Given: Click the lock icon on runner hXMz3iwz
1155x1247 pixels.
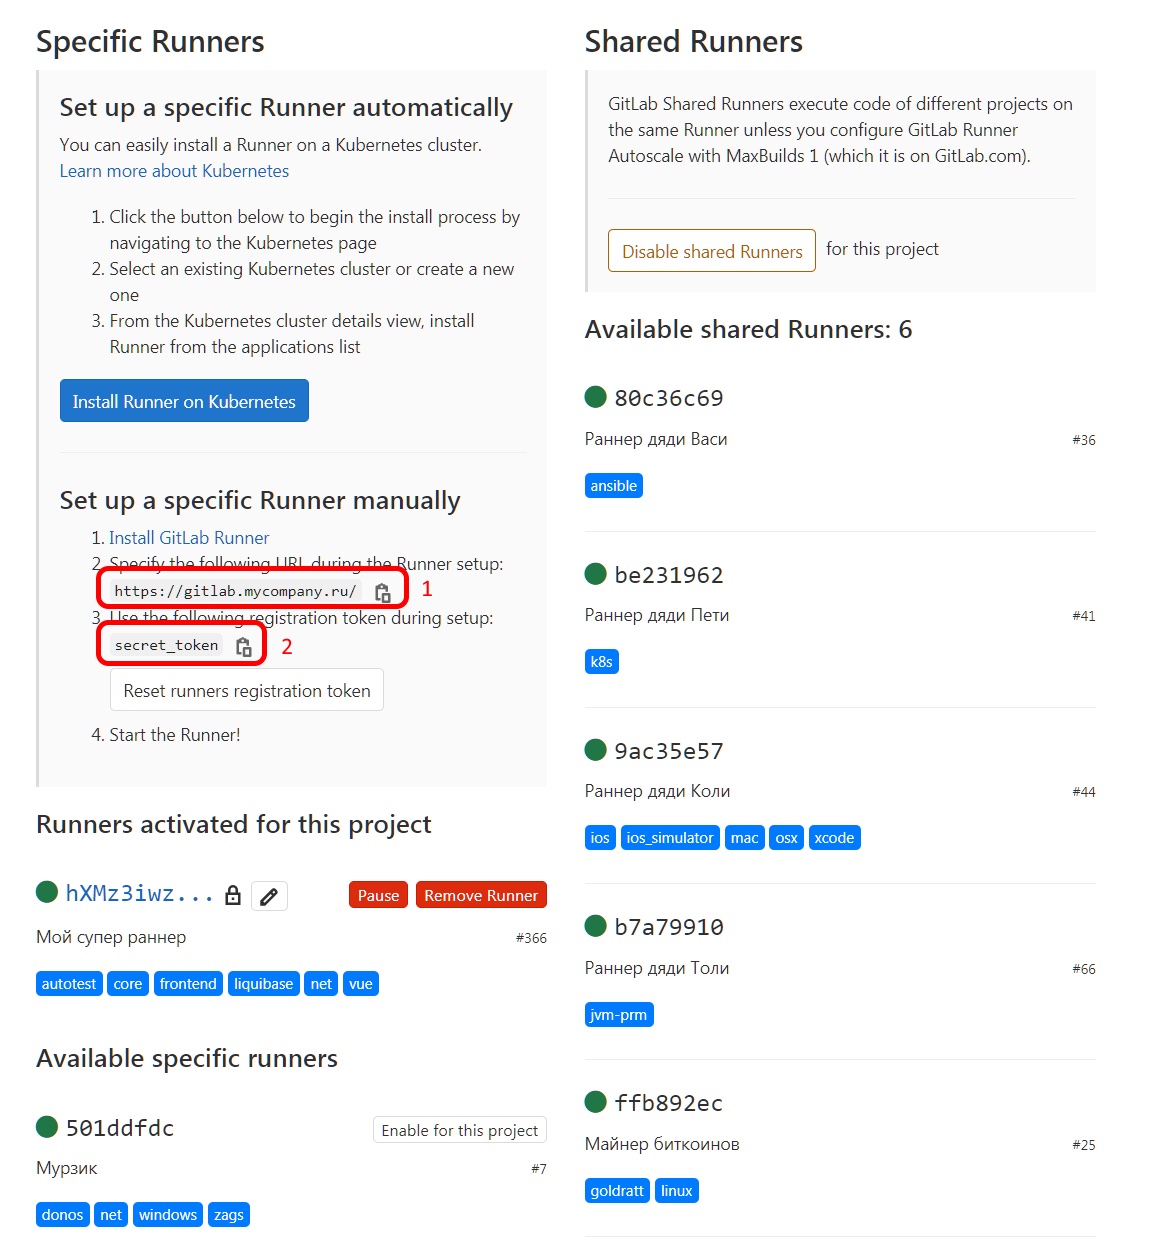Looking at the screenshot, I should 232,896.
